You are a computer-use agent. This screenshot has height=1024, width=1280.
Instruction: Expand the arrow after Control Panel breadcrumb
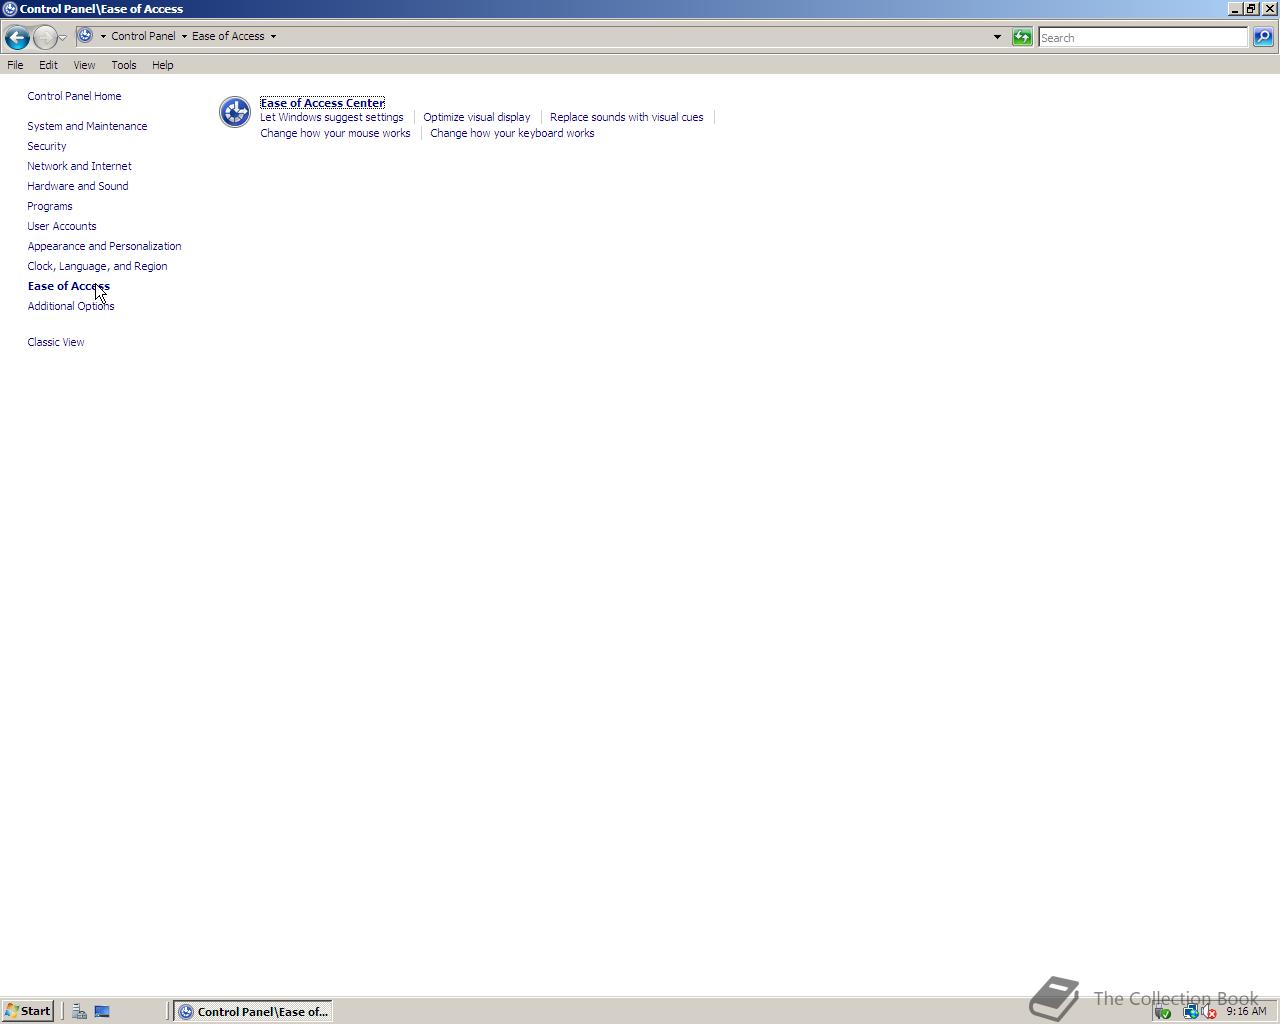coord(184,36)
